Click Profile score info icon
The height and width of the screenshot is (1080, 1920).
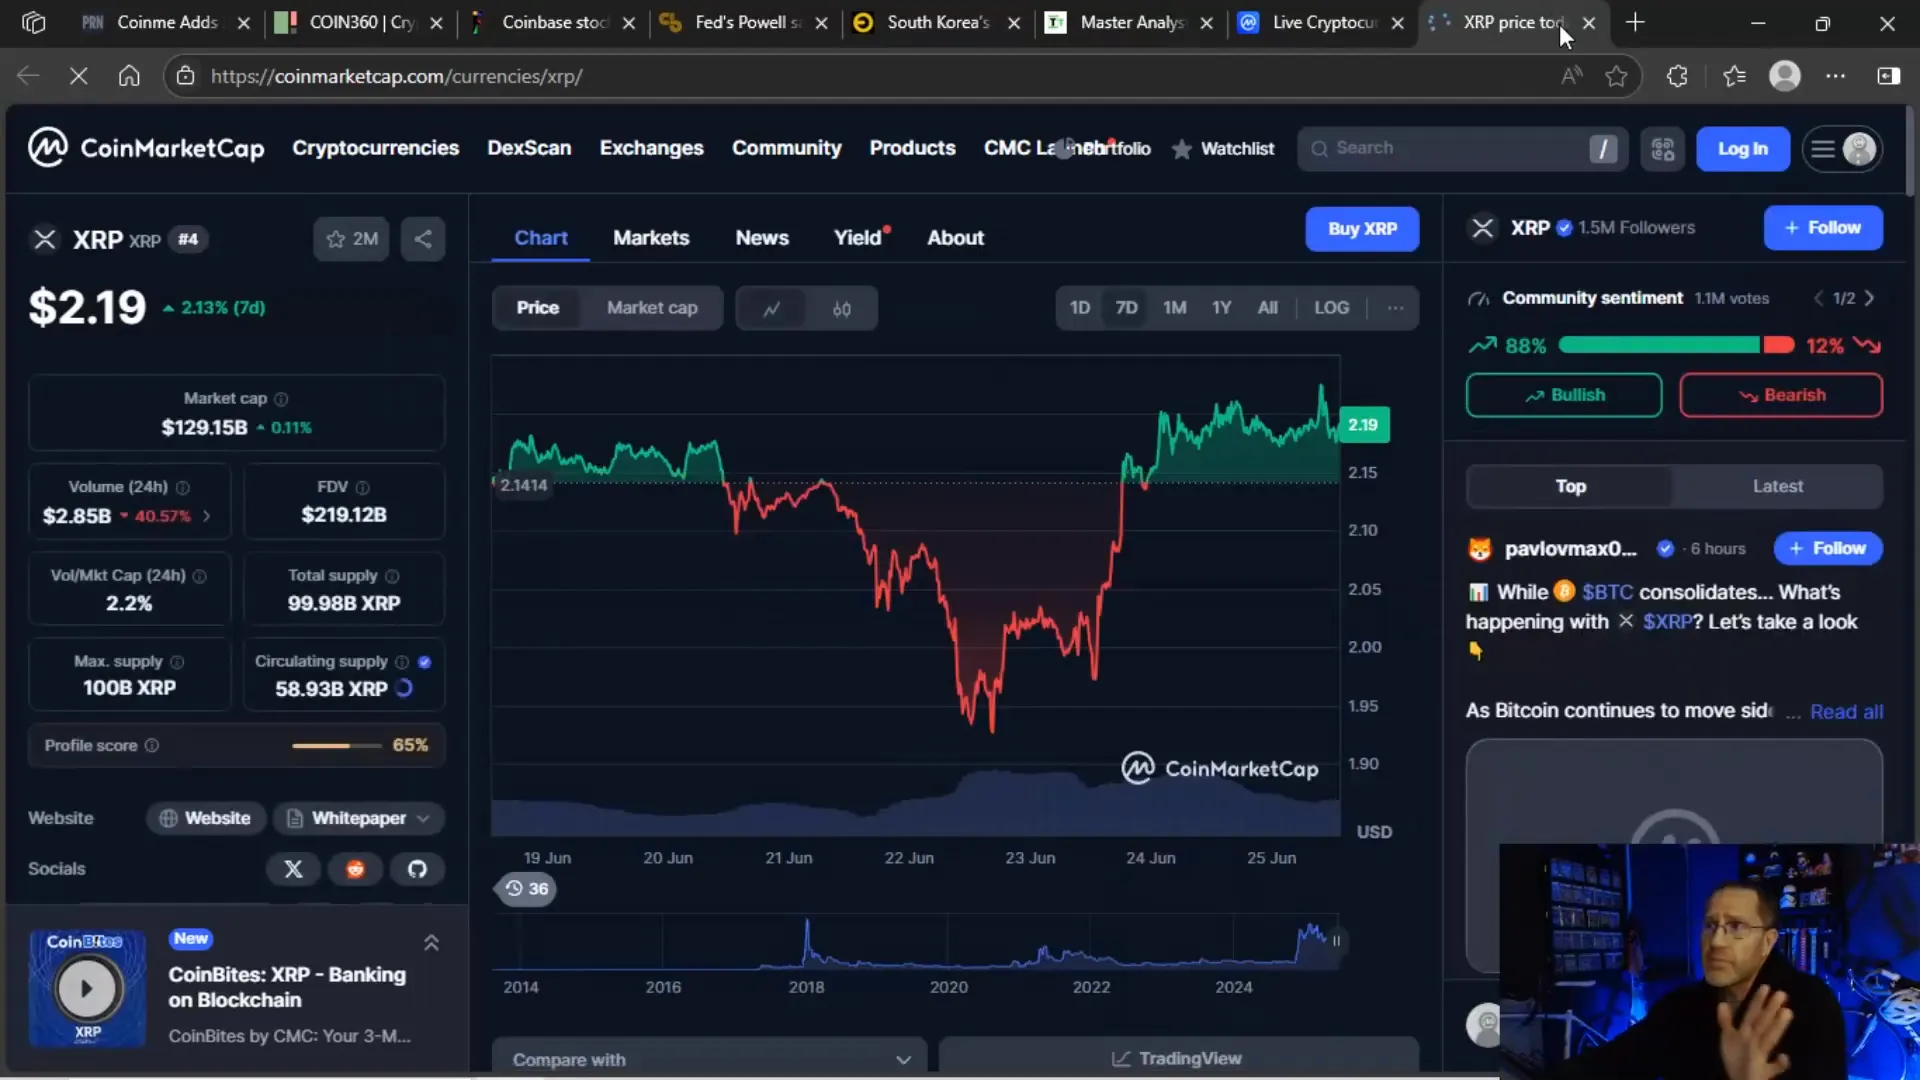[152, 745]
